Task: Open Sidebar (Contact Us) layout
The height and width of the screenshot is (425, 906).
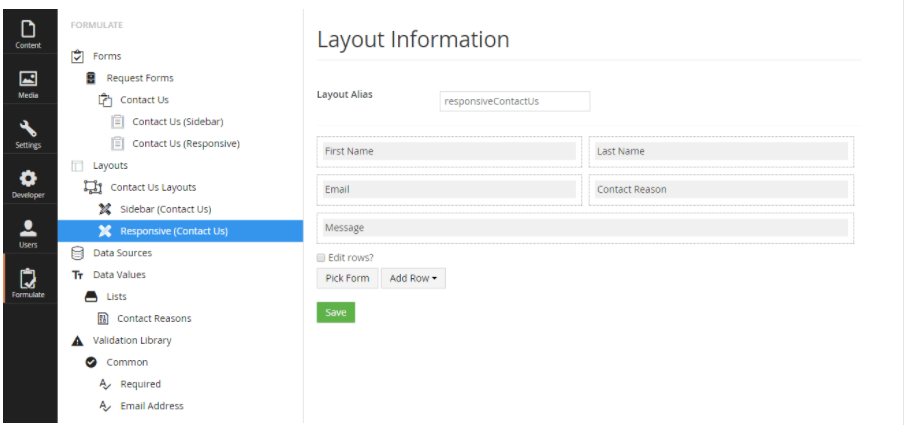Action: (x=165, y=209)
